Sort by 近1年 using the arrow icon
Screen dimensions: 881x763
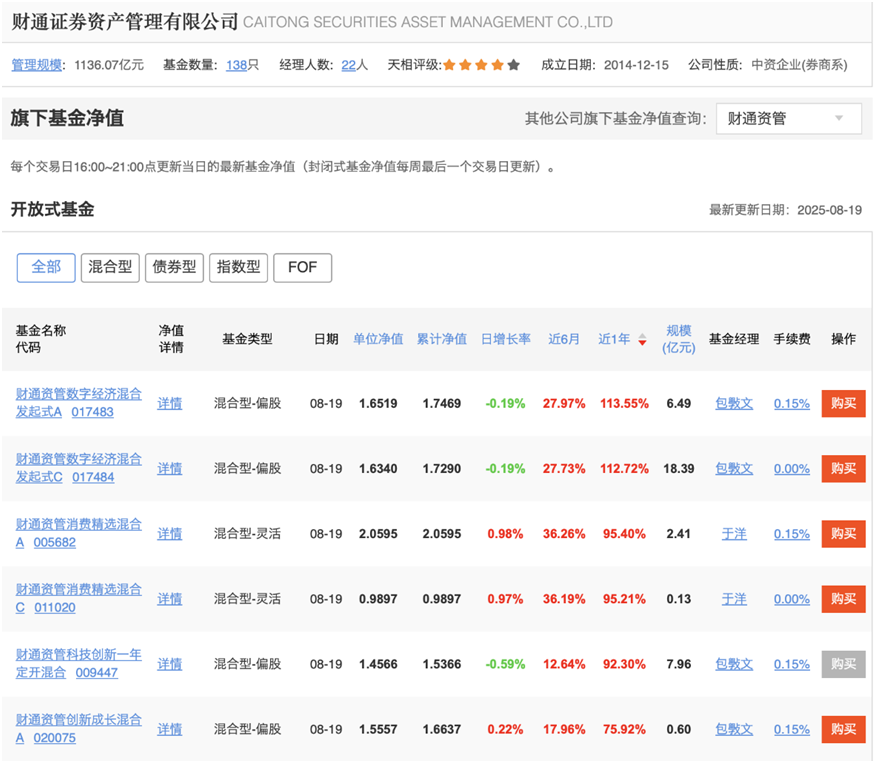[642, 339]
